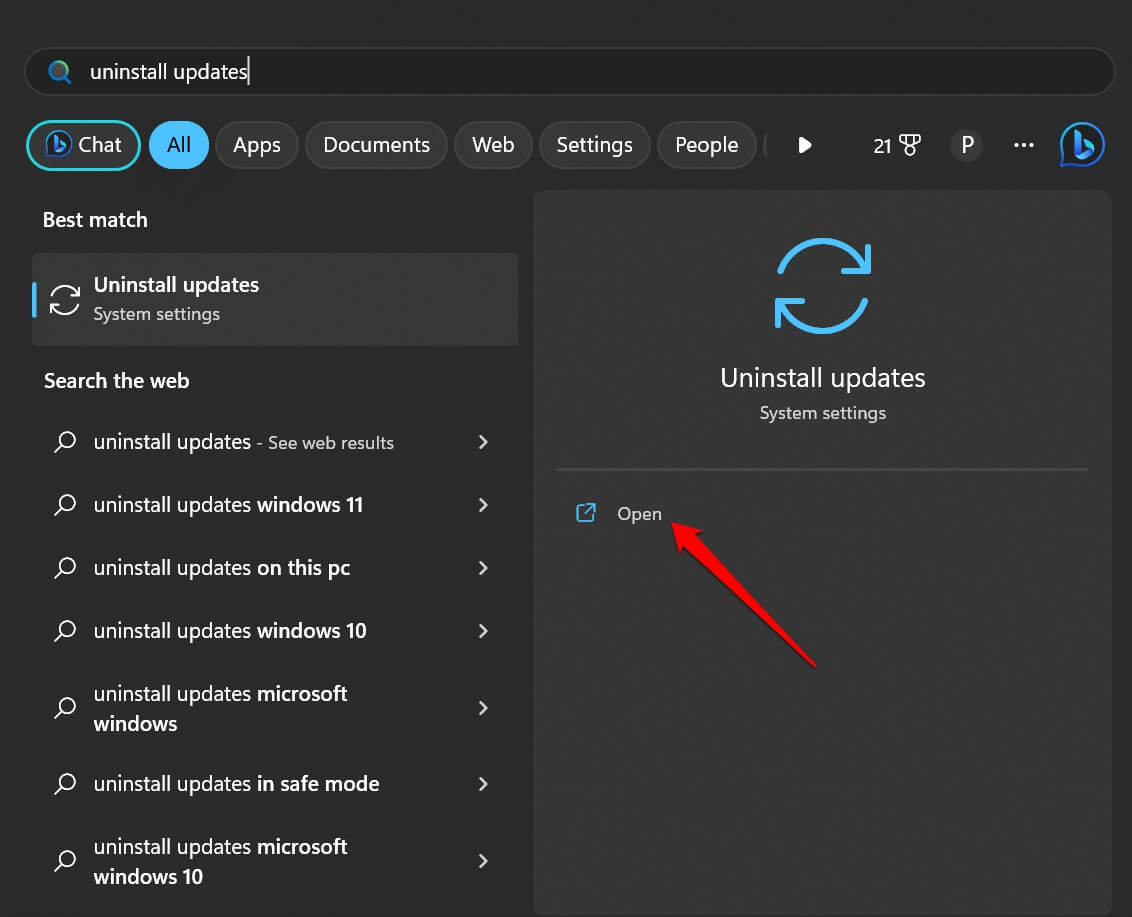Expand chevron for 'uninstall updates - See web results'
1132x917 pixels.
tap(483, 442)
